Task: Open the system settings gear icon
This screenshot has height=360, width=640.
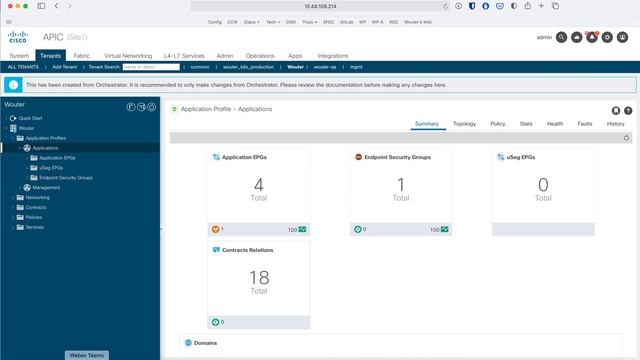Action: click(x=607, y=37)
